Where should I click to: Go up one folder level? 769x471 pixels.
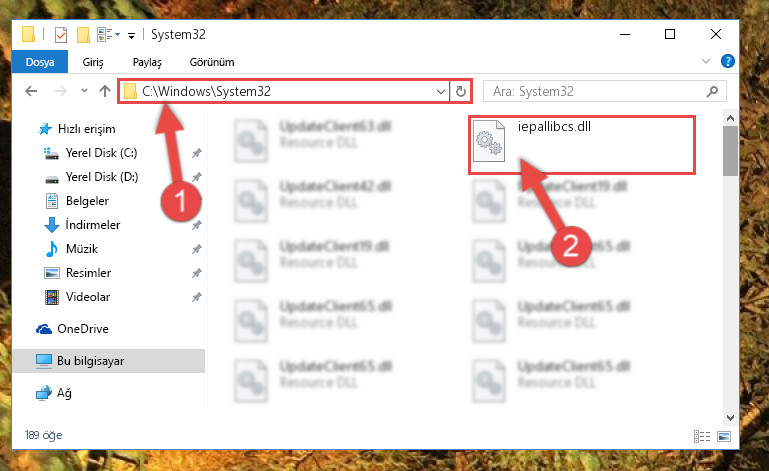pos(104,91)
